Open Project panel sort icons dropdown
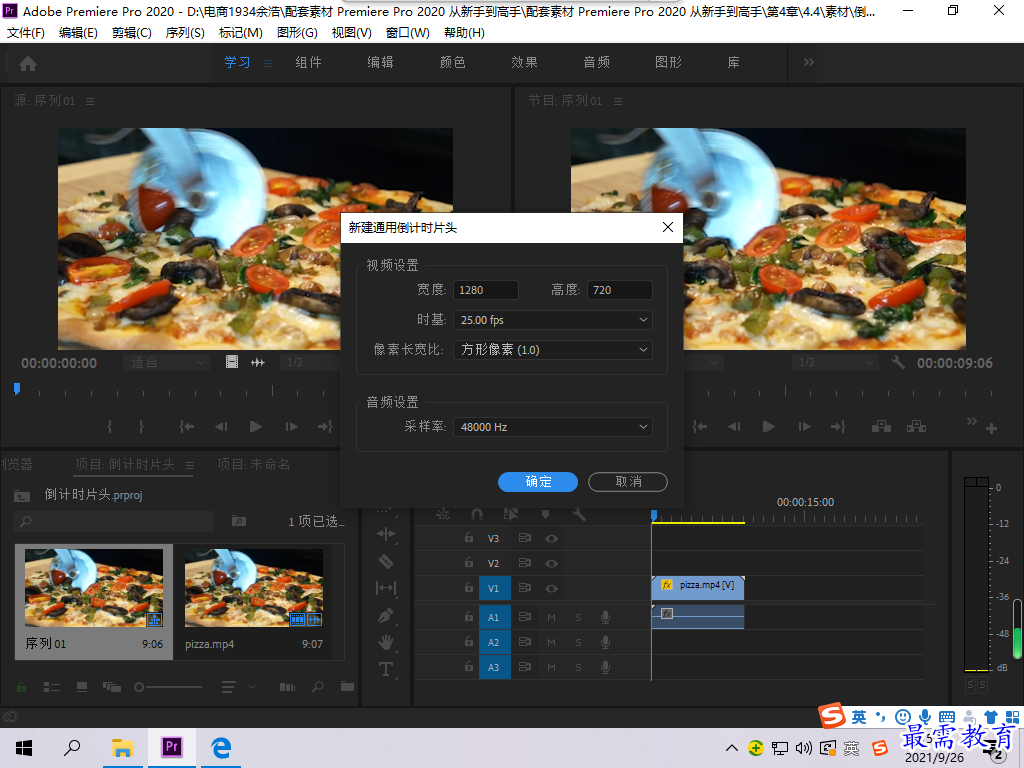This screenshot has width=1024, height=768. 237,687
